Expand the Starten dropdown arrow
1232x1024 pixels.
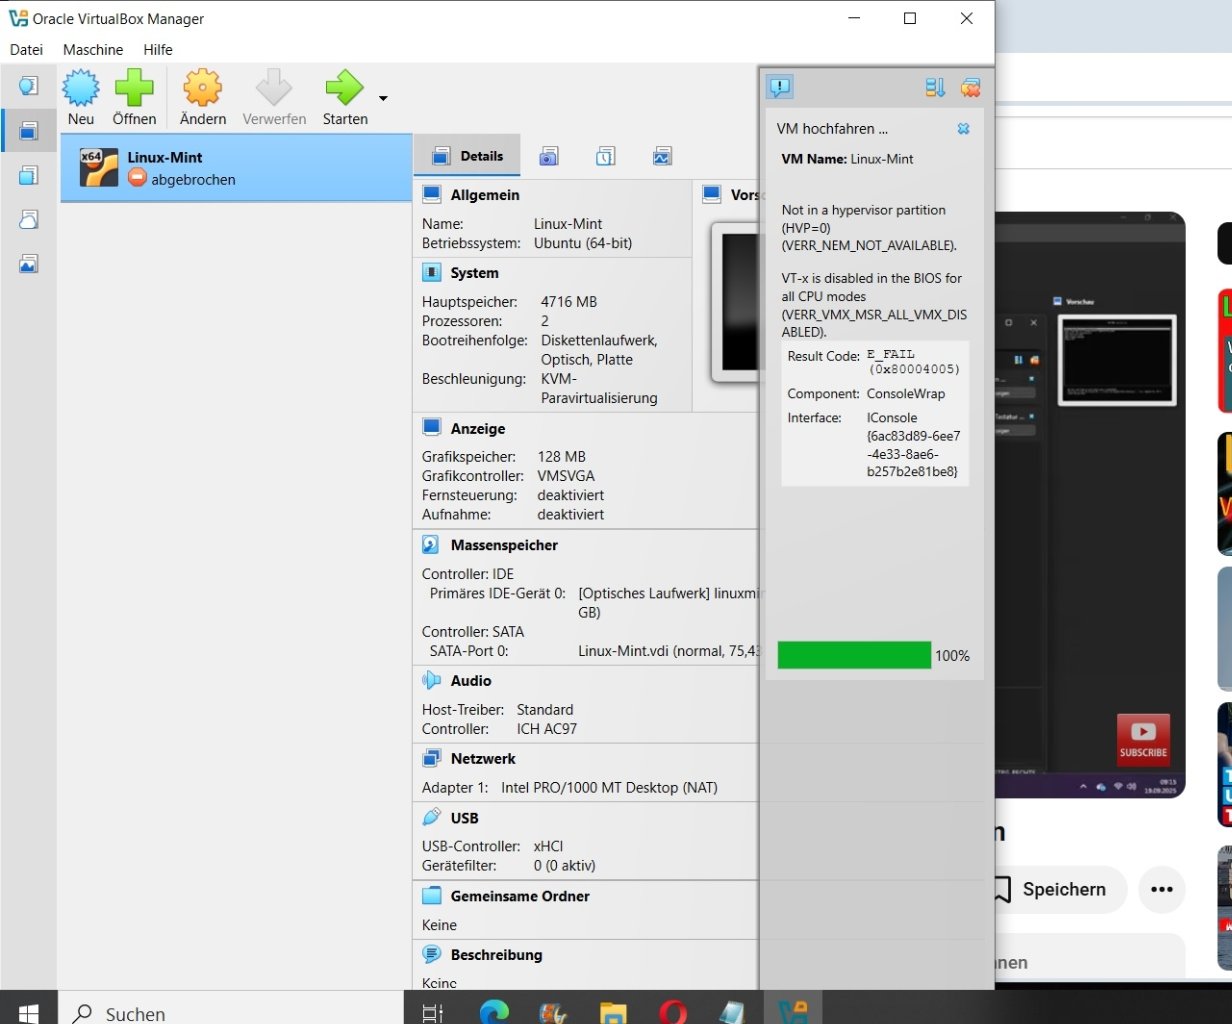coord(383,98)
